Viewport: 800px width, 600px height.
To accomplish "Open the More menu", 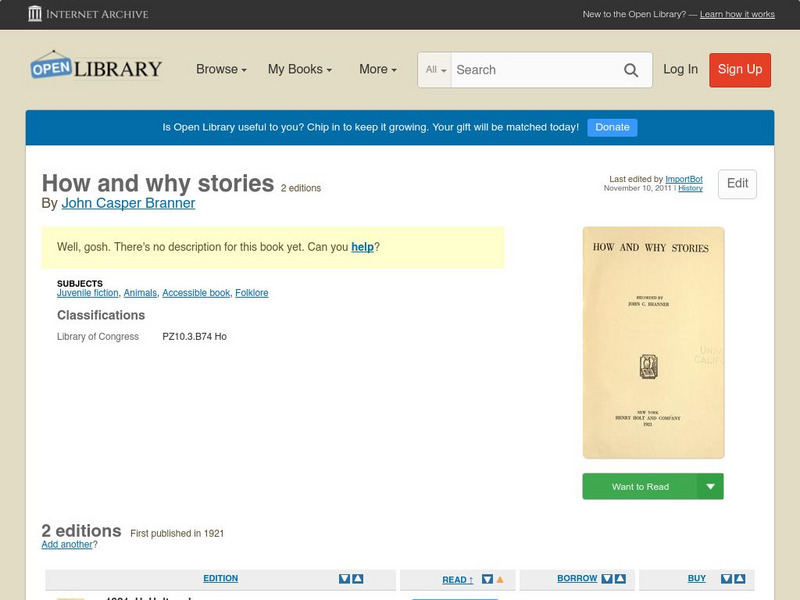I will tap(375, 70).
